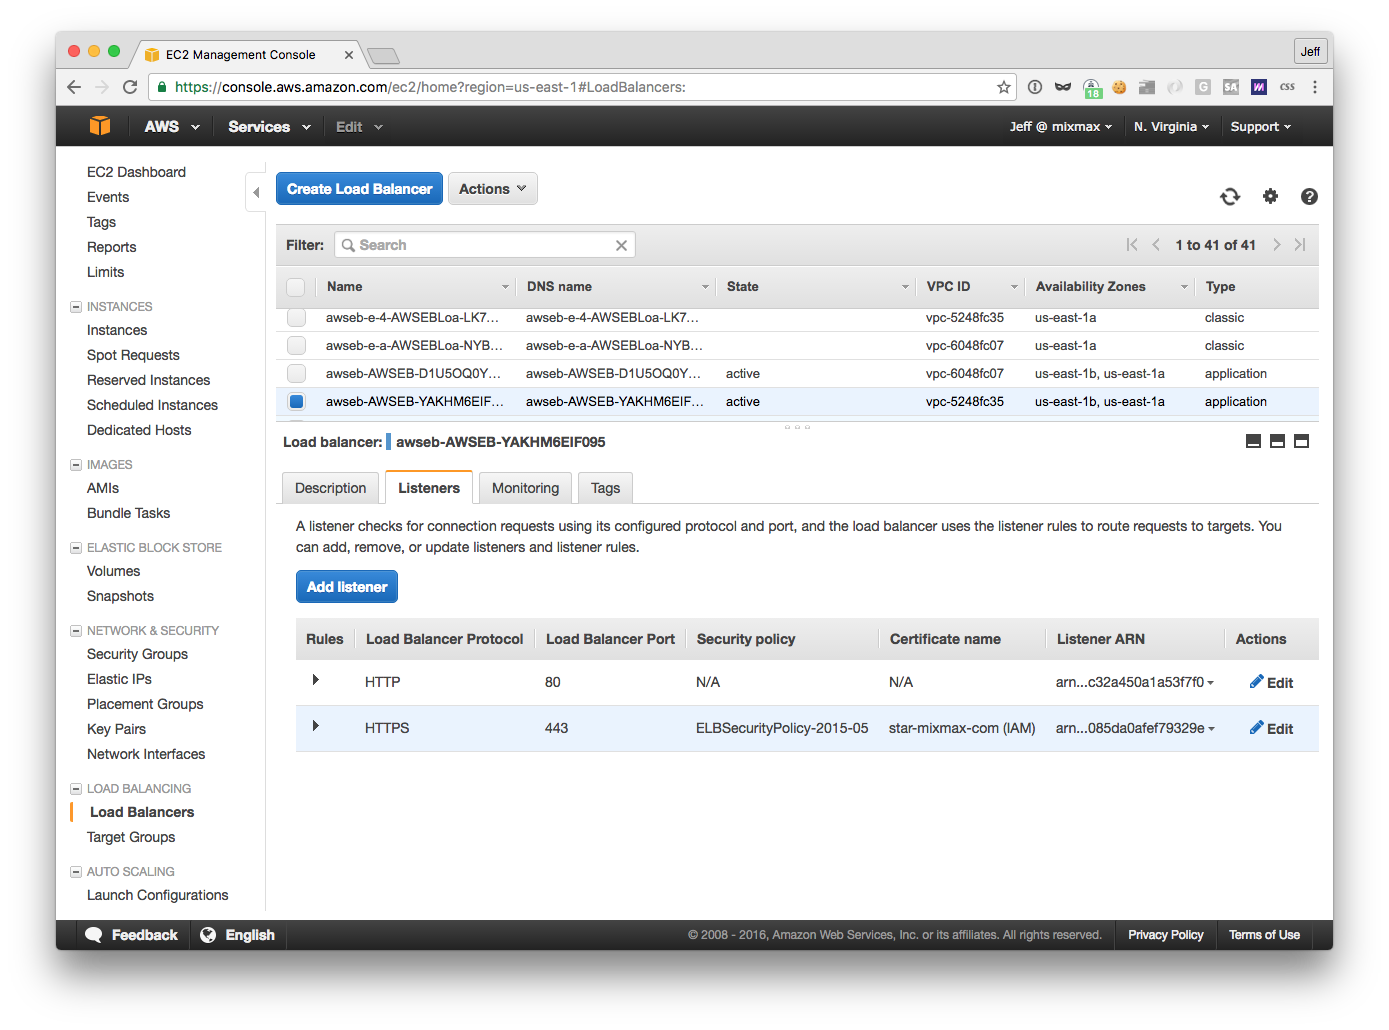Go to the next results page
This screenshot has width=1389, height=1030.
pyautogui.click(x=1277, y=245)
